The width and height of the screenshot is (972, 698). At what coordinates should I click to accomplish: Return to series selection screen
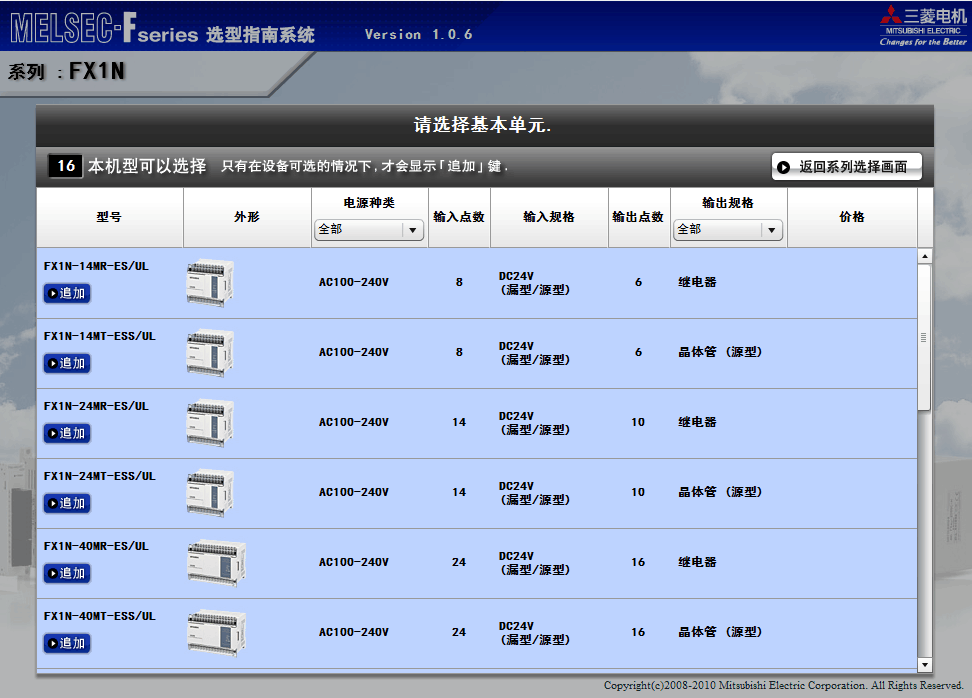[x=846, y=167]
